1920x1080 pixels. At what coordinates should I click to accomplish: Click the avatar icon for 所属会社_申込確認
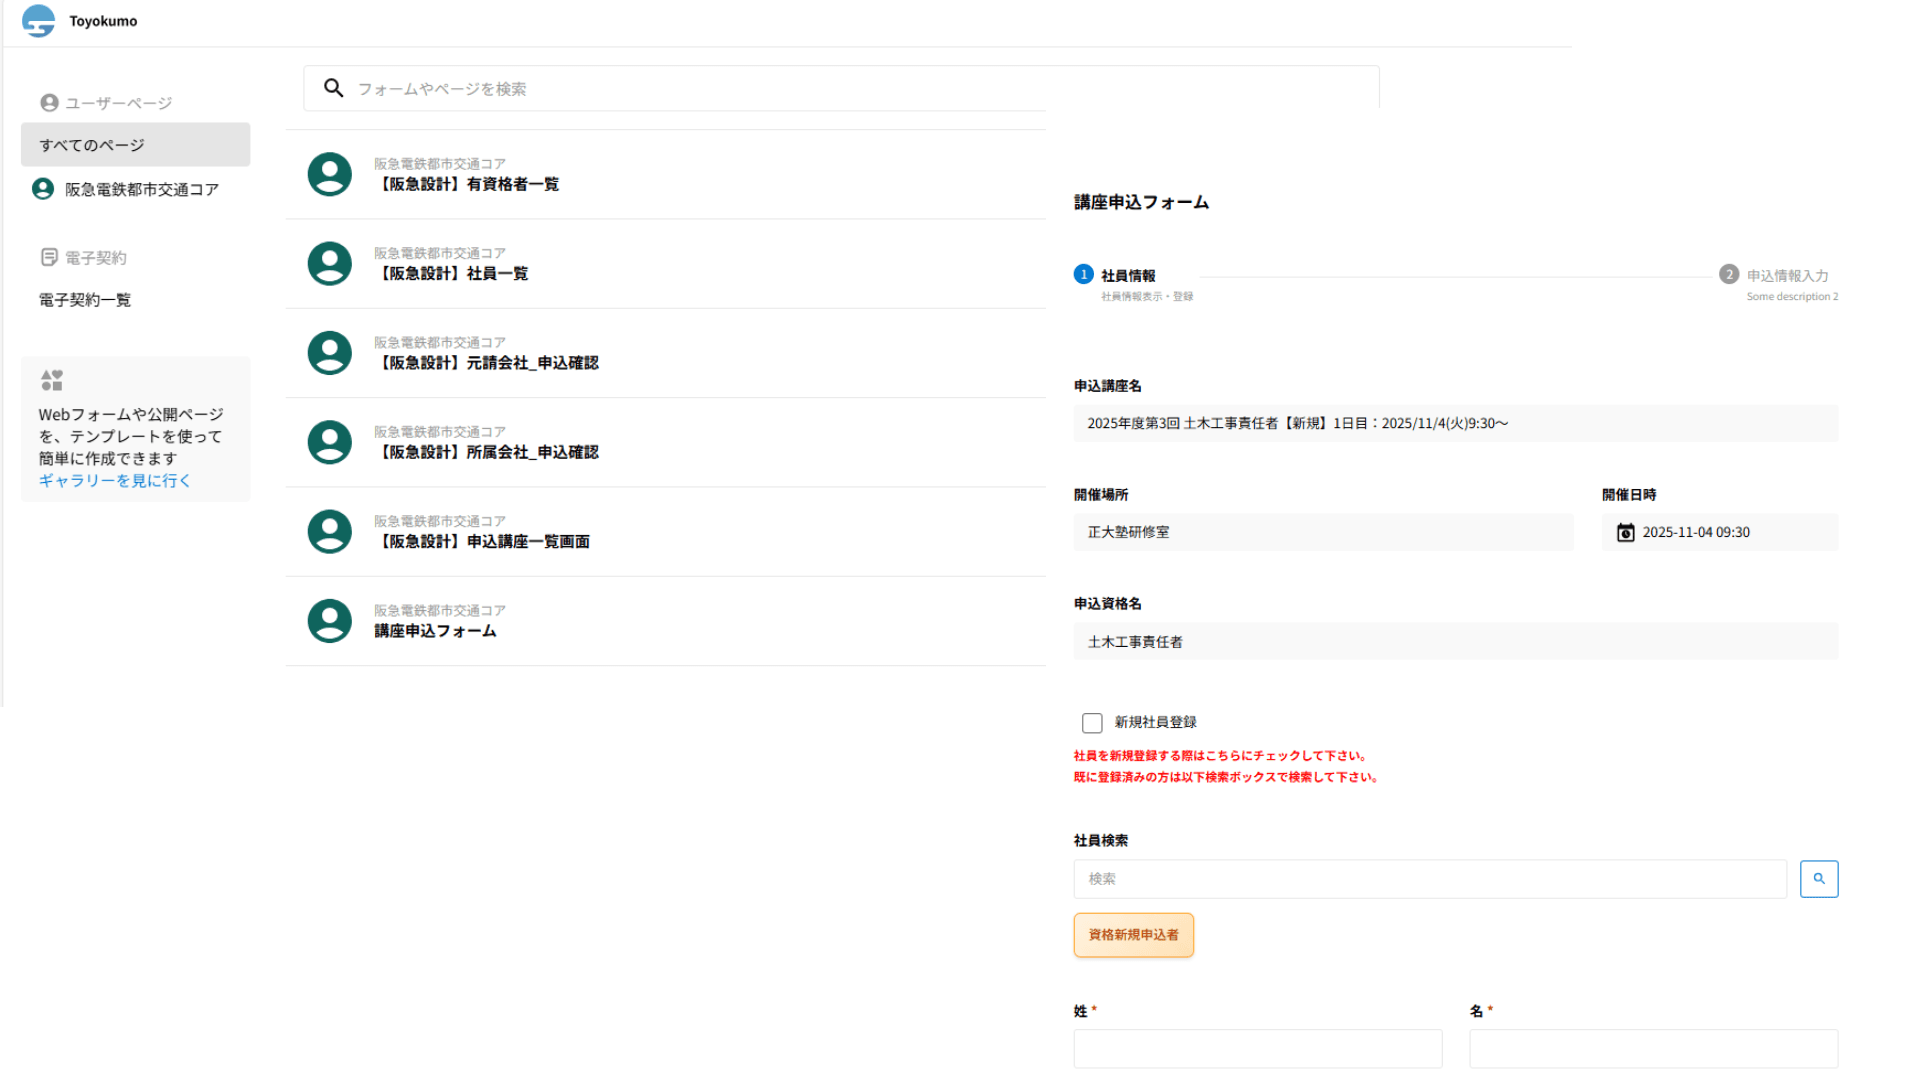[x=330, y=442]
